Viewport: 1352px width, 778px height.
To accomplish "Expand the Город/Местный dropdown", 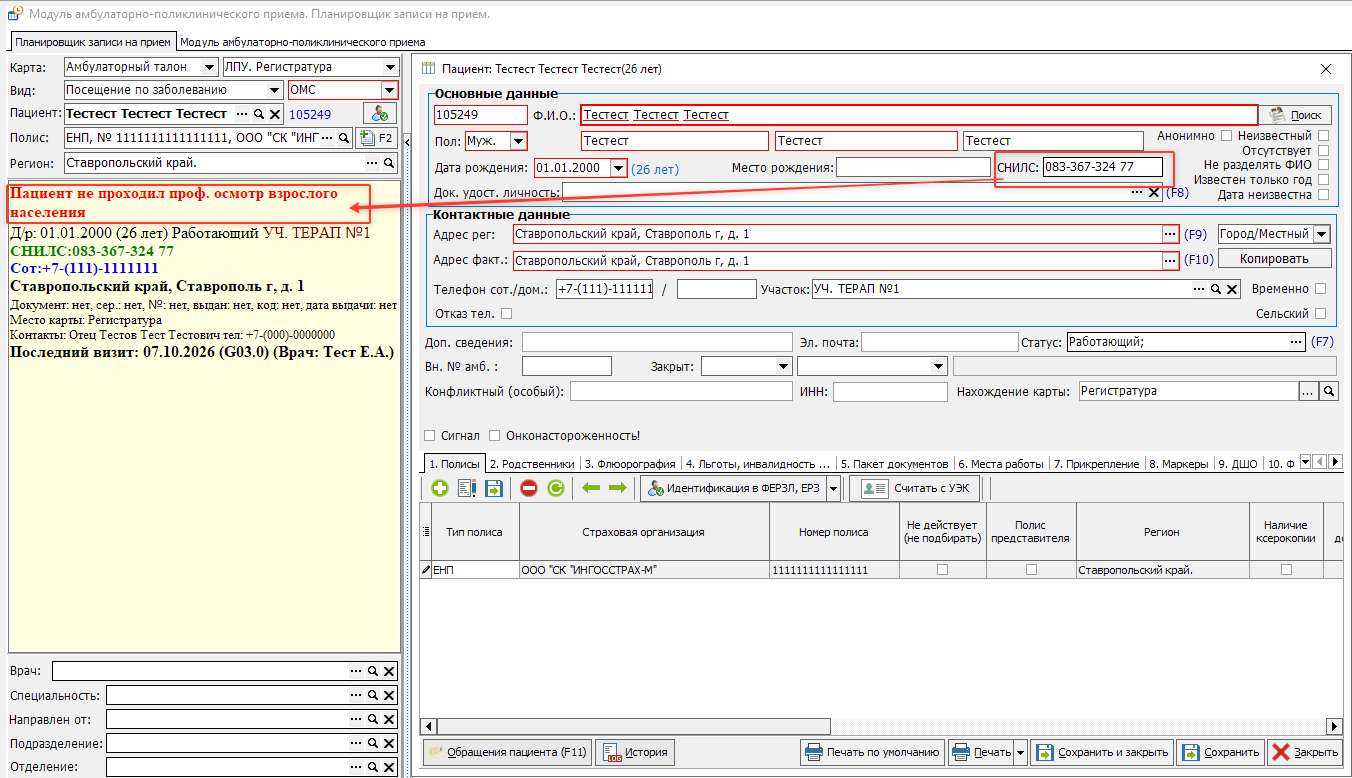I will (x=1321, y=234).
